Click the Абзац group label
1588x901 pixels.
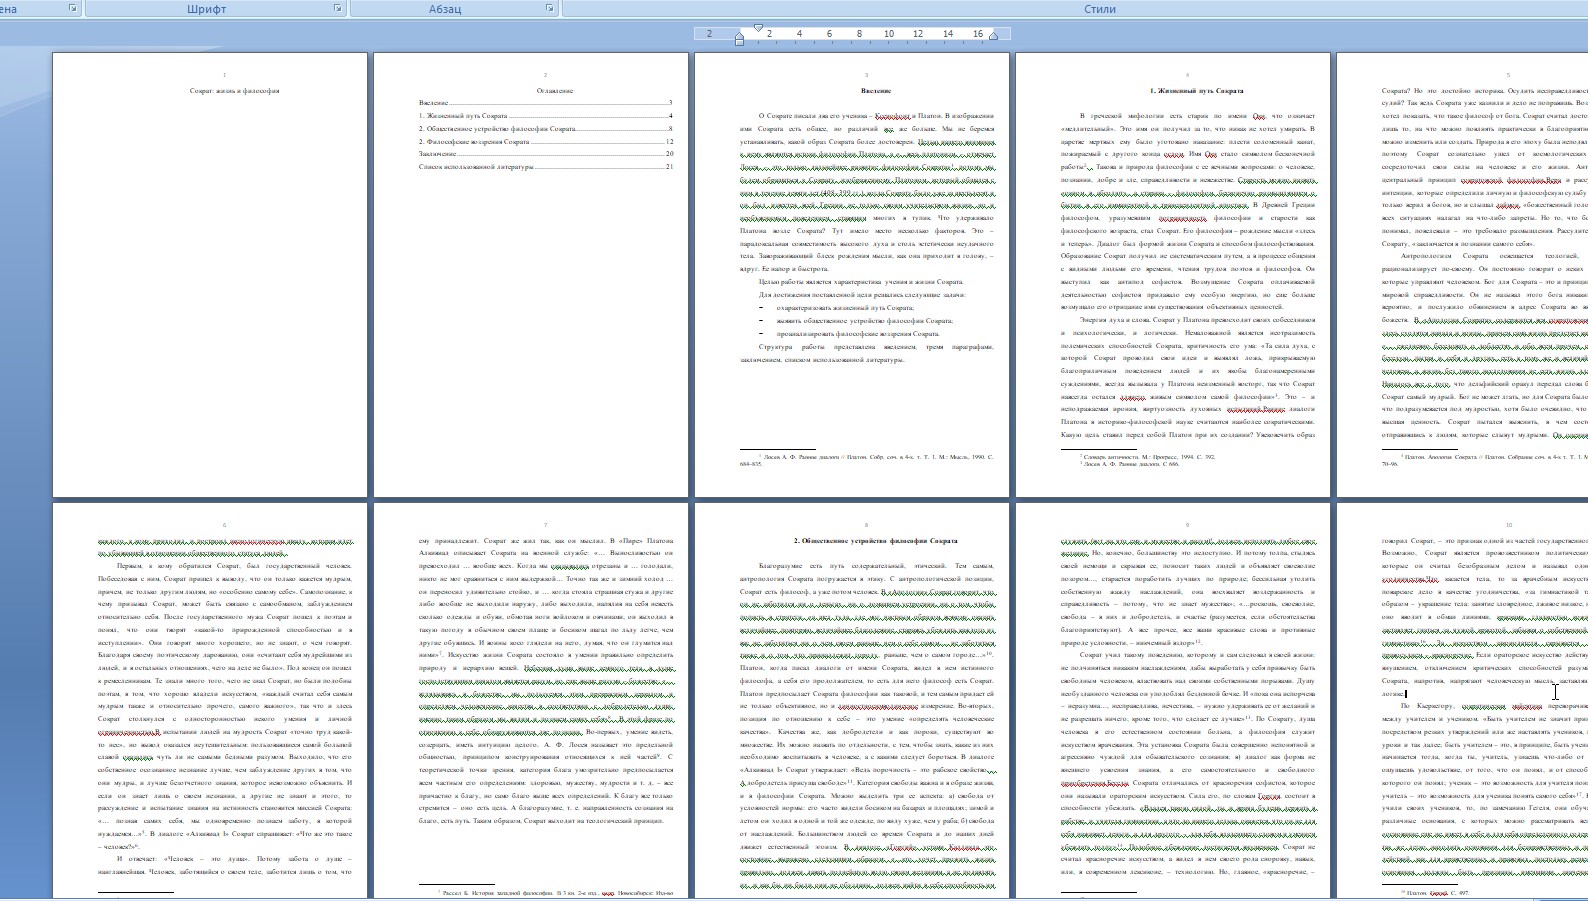445,9
